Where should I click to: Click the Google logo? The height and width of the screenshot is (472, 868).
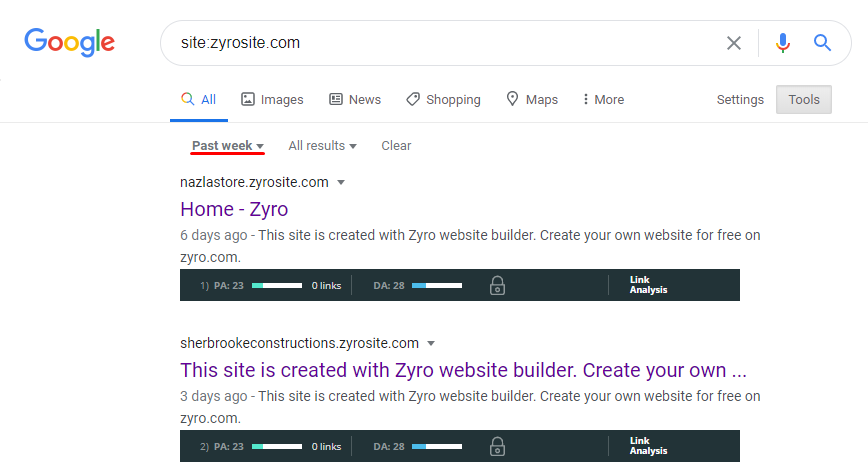pyautogui.click(x=69, y=43)
